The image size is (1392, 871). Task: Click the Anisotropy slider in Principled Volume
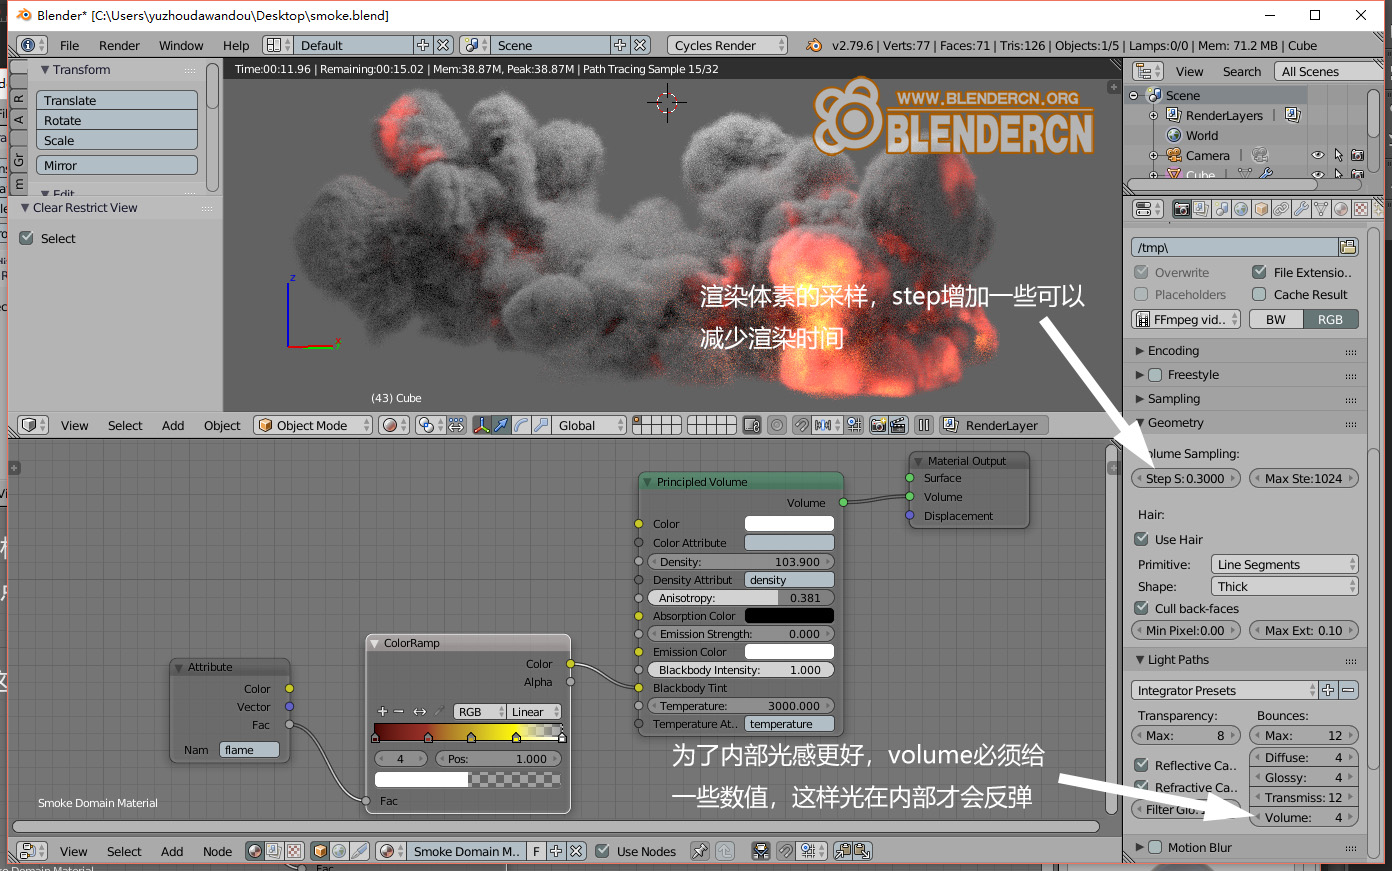click(x=741, y=598)
